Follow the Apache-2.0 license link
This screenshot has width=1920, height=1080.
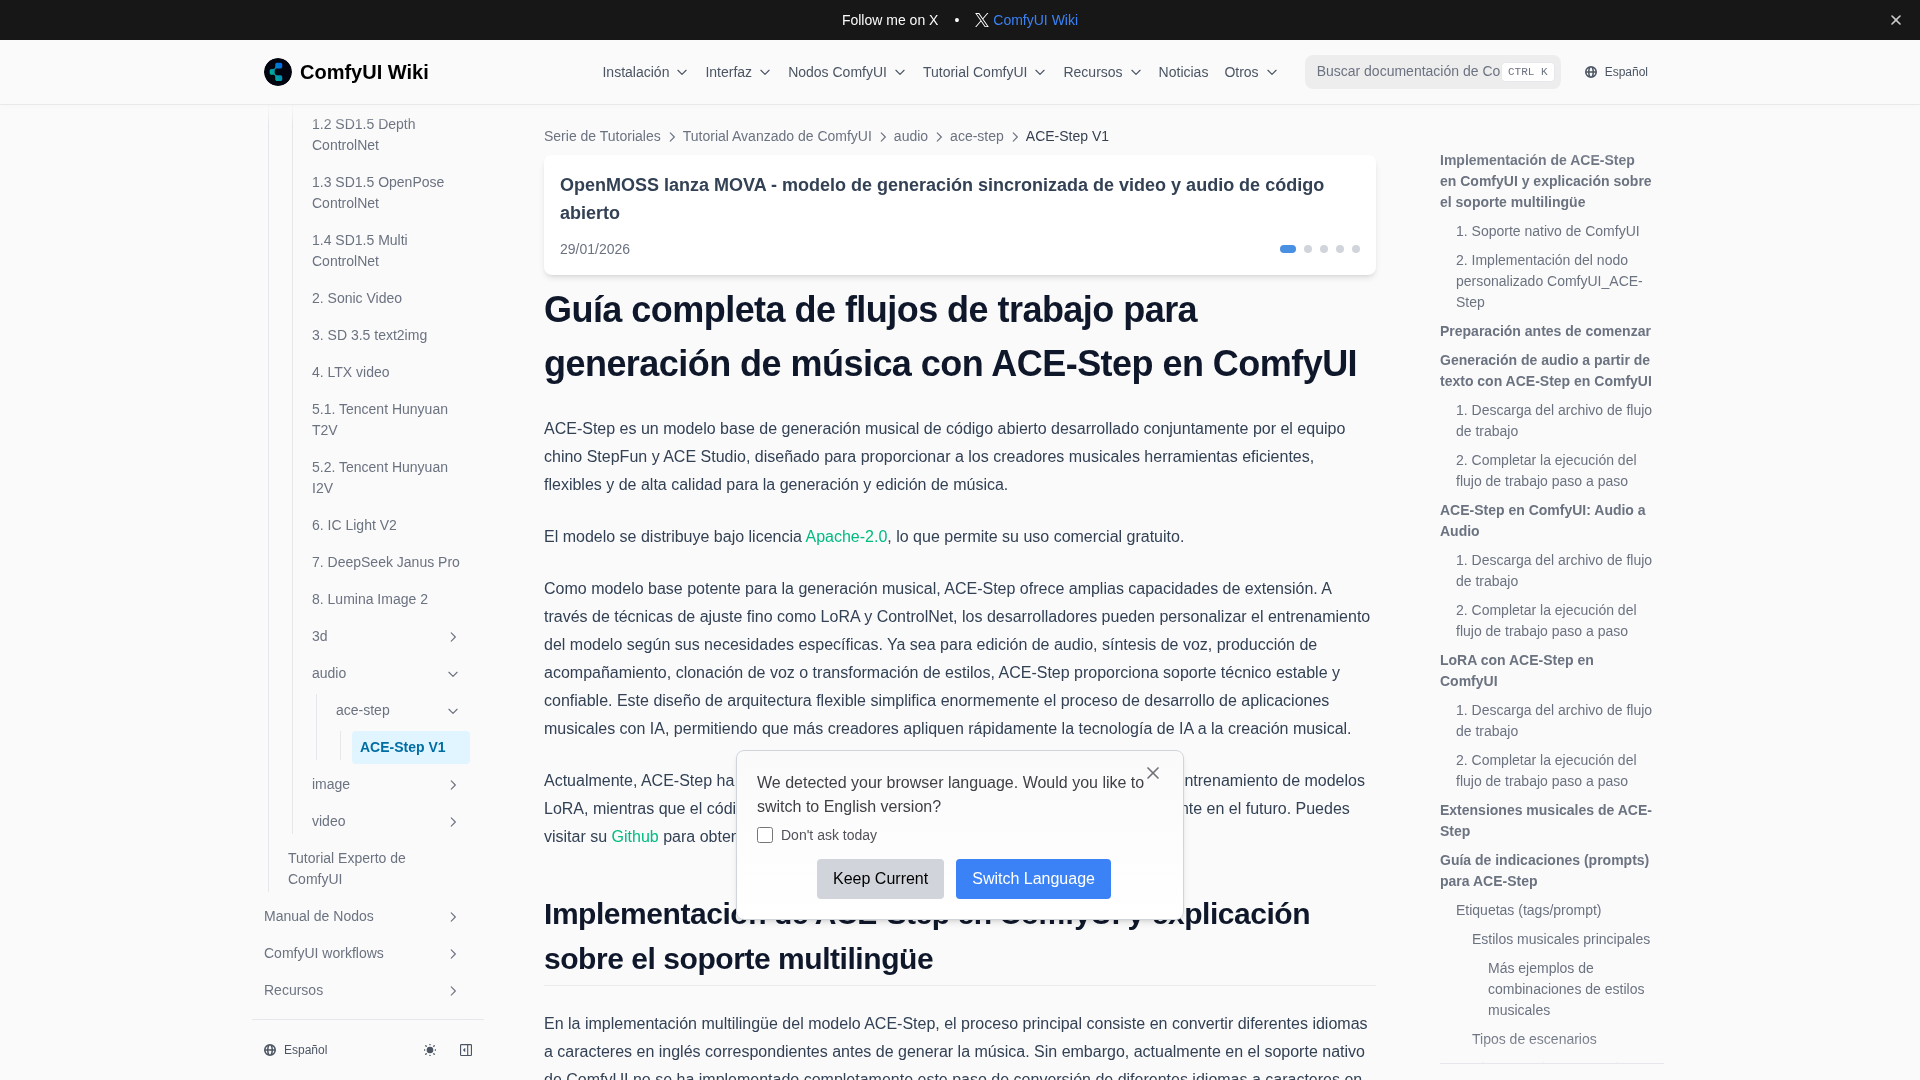[x=846, y=537]
